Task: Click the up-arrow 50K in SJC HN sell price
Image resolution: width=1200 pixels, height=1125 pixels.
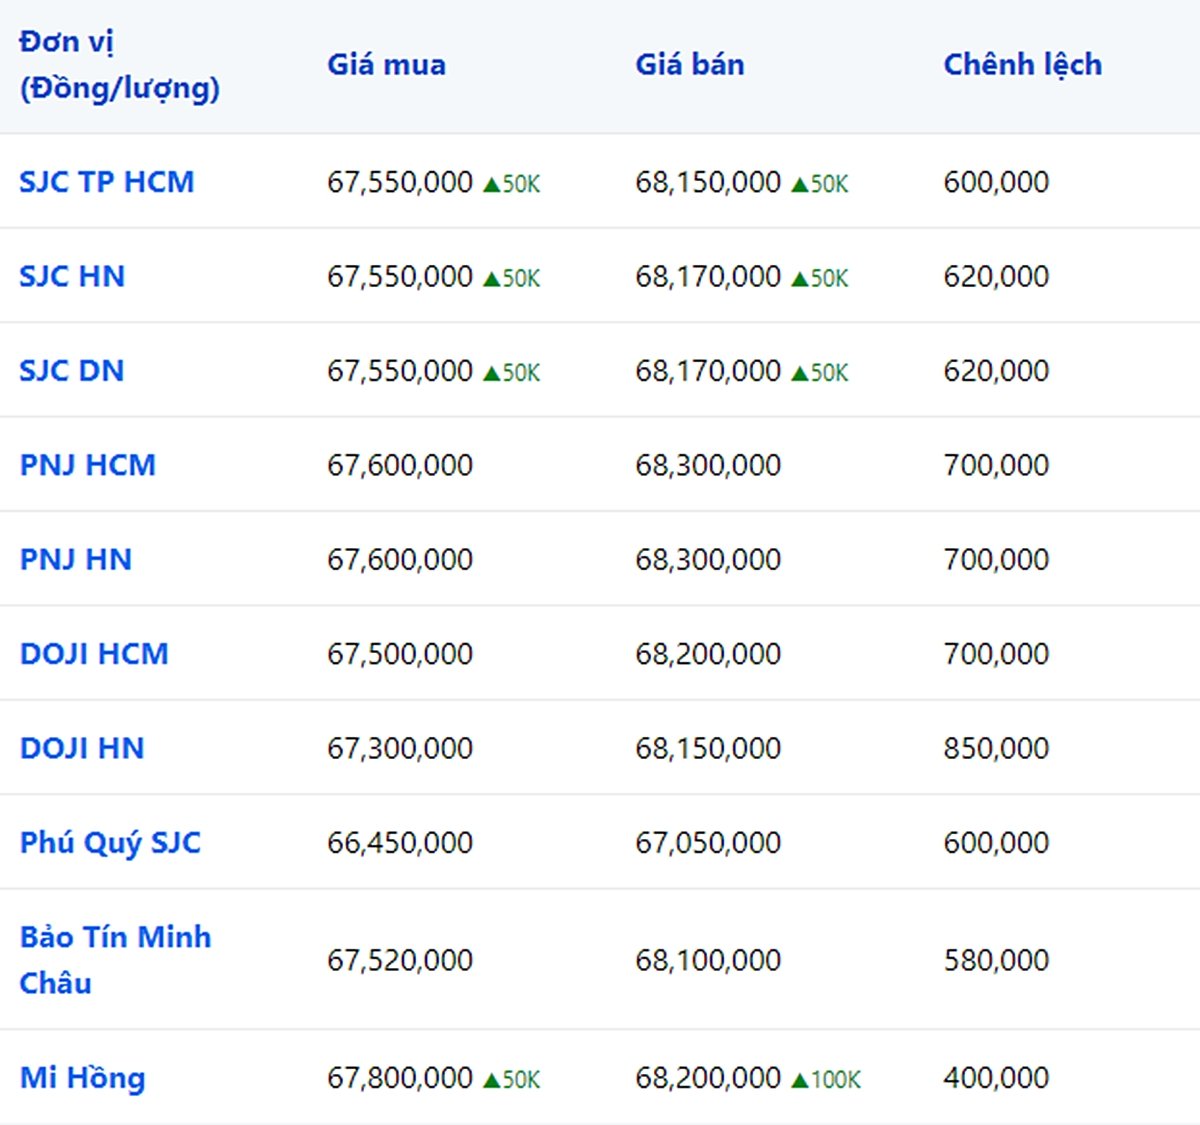Action: 819,278
